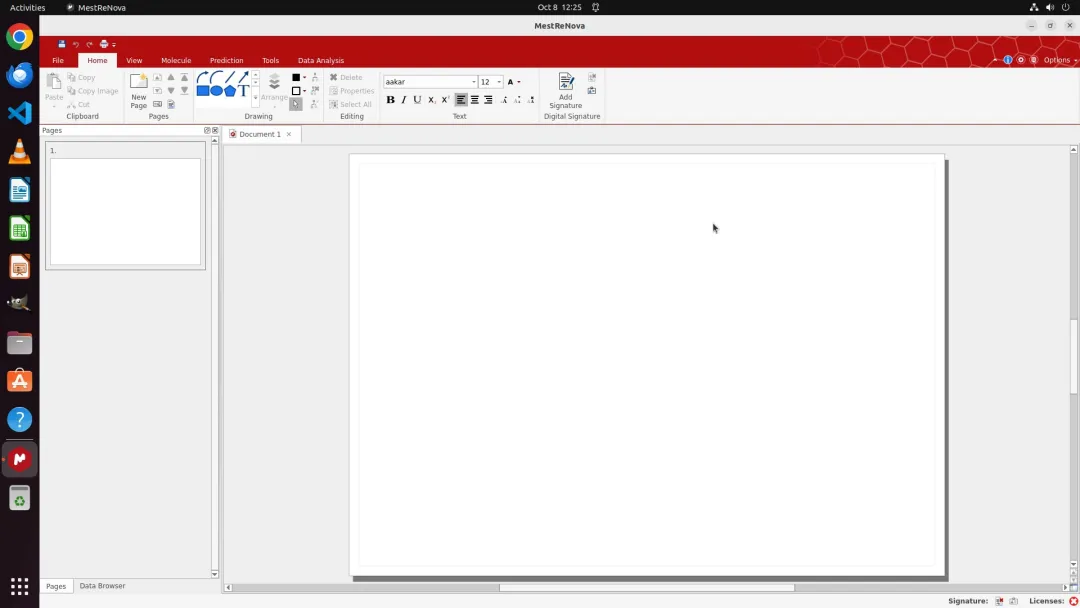This screenshot has width=1080, height=608.
Task: Select the rectangle shape tool
Action: point(202,90)
